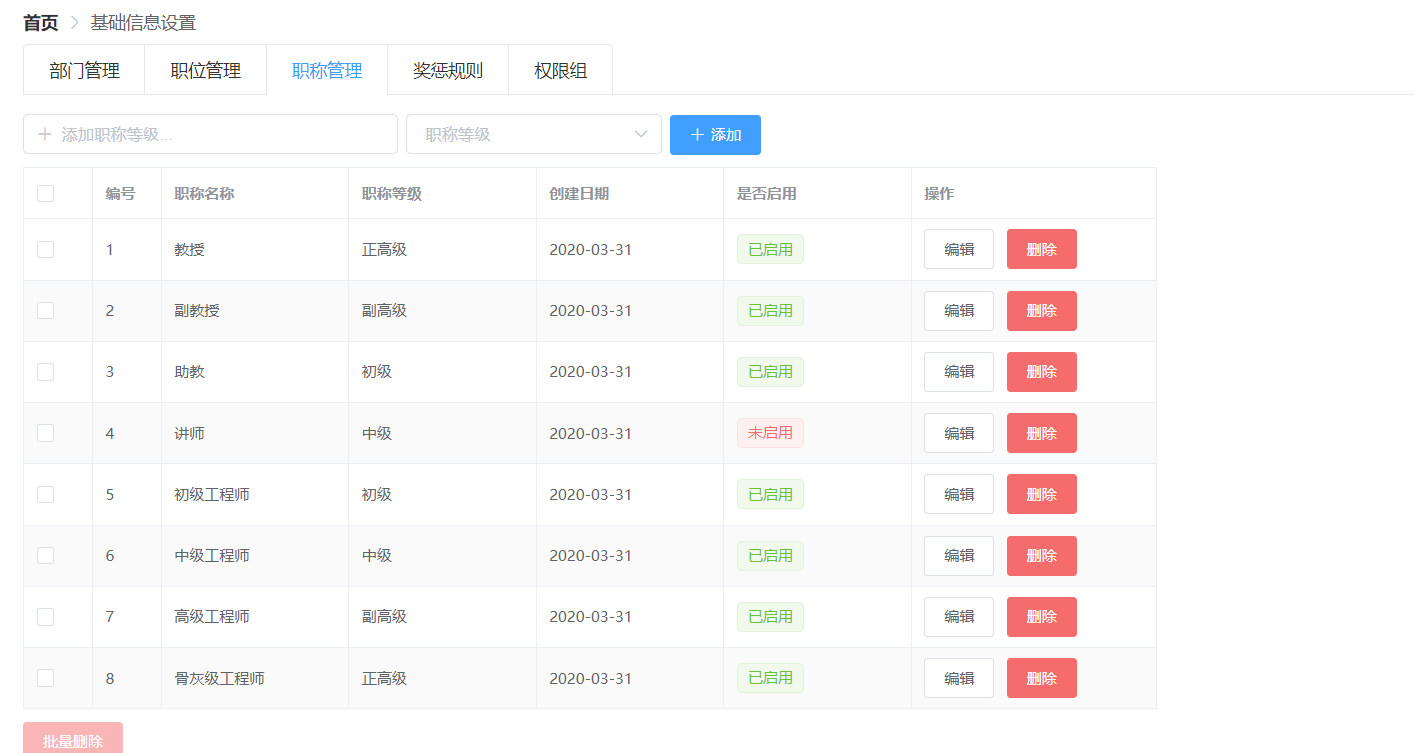The image size is (1414, 753).
Task: Delete the 初级工程师 row
Action: [x=1042, y=494]
